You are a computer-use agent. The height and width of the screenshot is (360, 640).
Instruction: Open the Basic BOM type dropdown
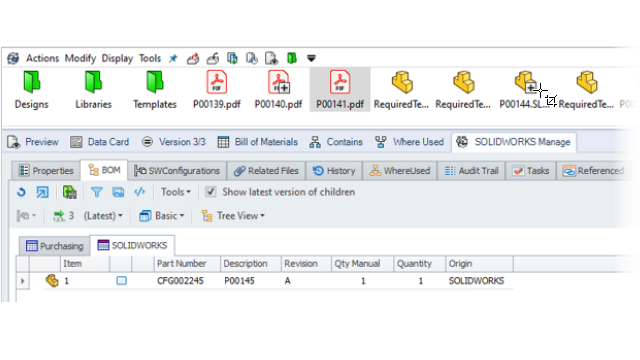pos(162,216)
